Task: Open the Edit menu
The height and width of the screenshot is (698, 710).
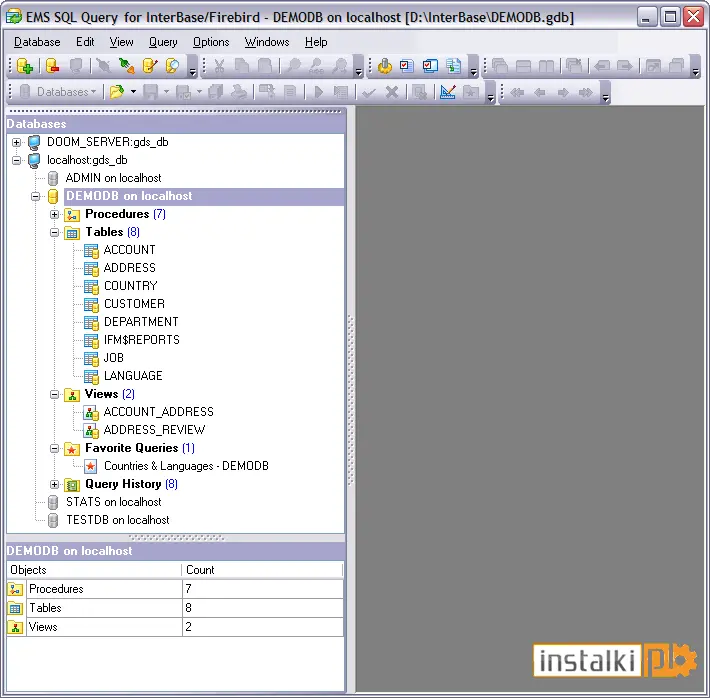Action: click(85, 42)
